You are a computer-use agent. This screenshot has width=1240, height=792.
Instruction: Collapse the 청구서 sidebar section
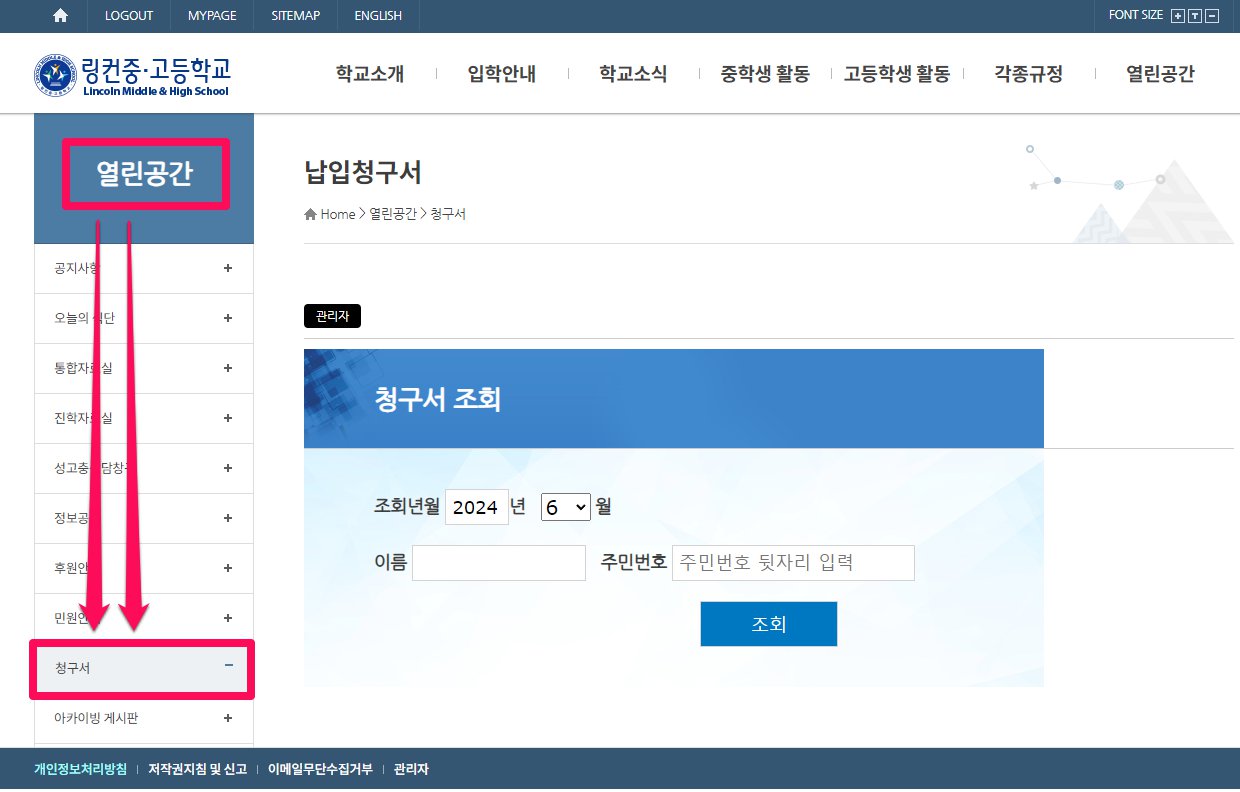click(x=228, y=665)
